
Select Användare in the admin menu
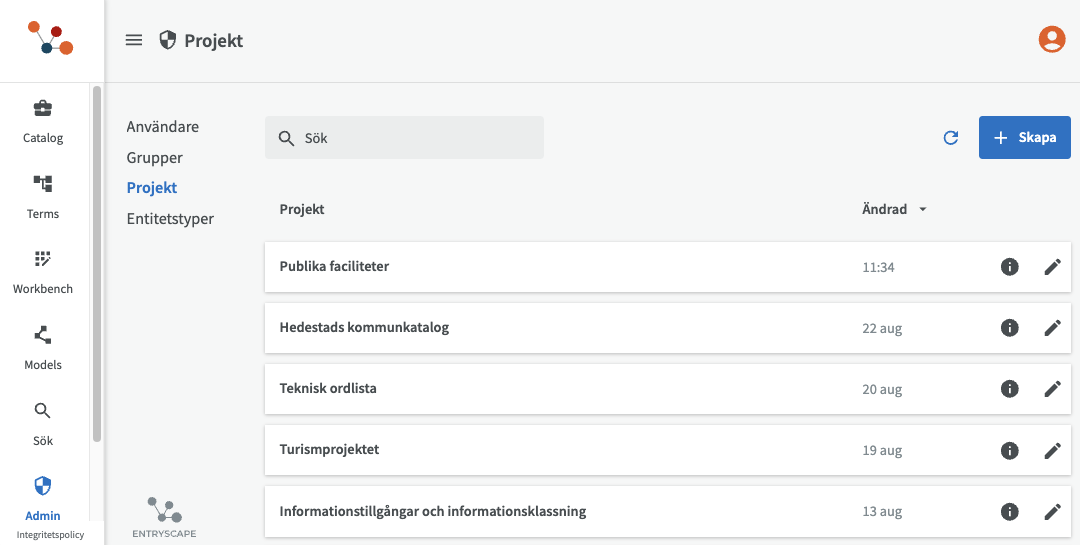162,127
